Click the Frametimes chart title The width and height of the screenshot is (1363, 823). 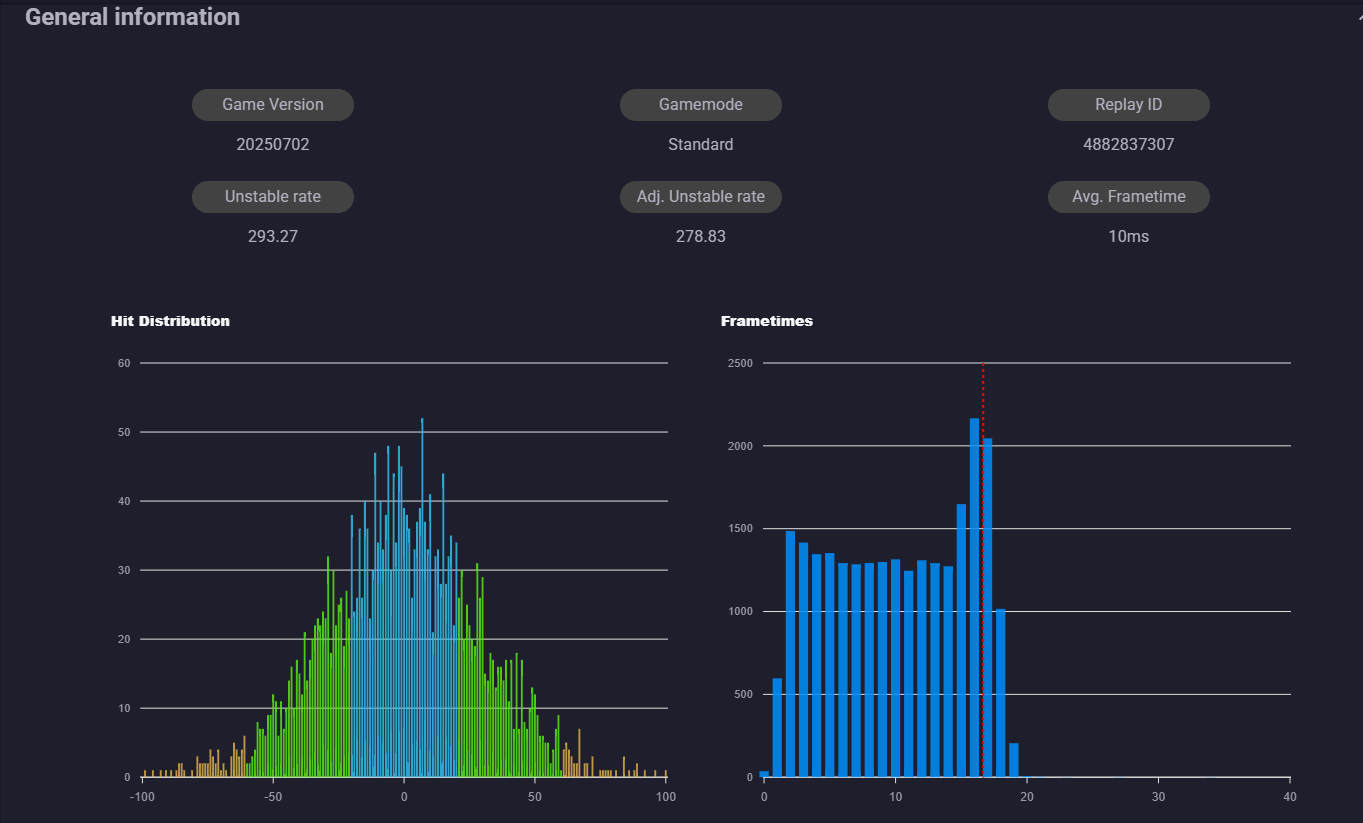pos(767,321)
